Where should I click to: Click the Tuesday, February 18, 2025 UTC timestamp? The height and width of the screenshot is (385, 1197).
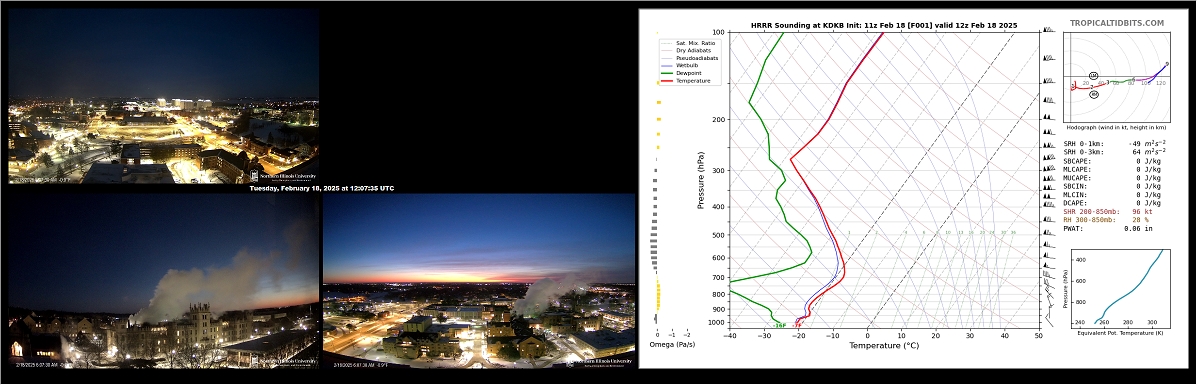322,188
